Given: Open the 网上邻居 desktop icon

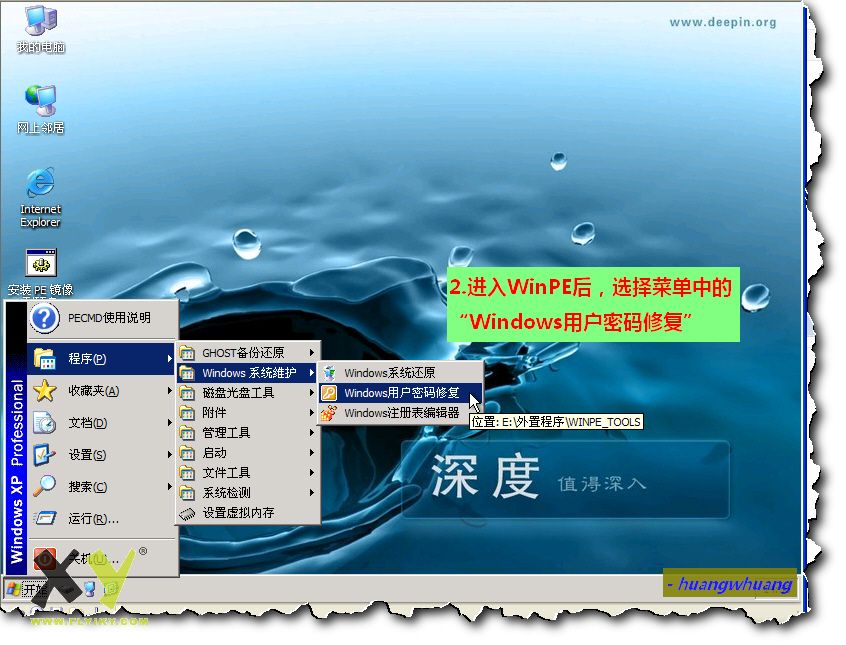Looking at the screenshot, I should [41, 110].
